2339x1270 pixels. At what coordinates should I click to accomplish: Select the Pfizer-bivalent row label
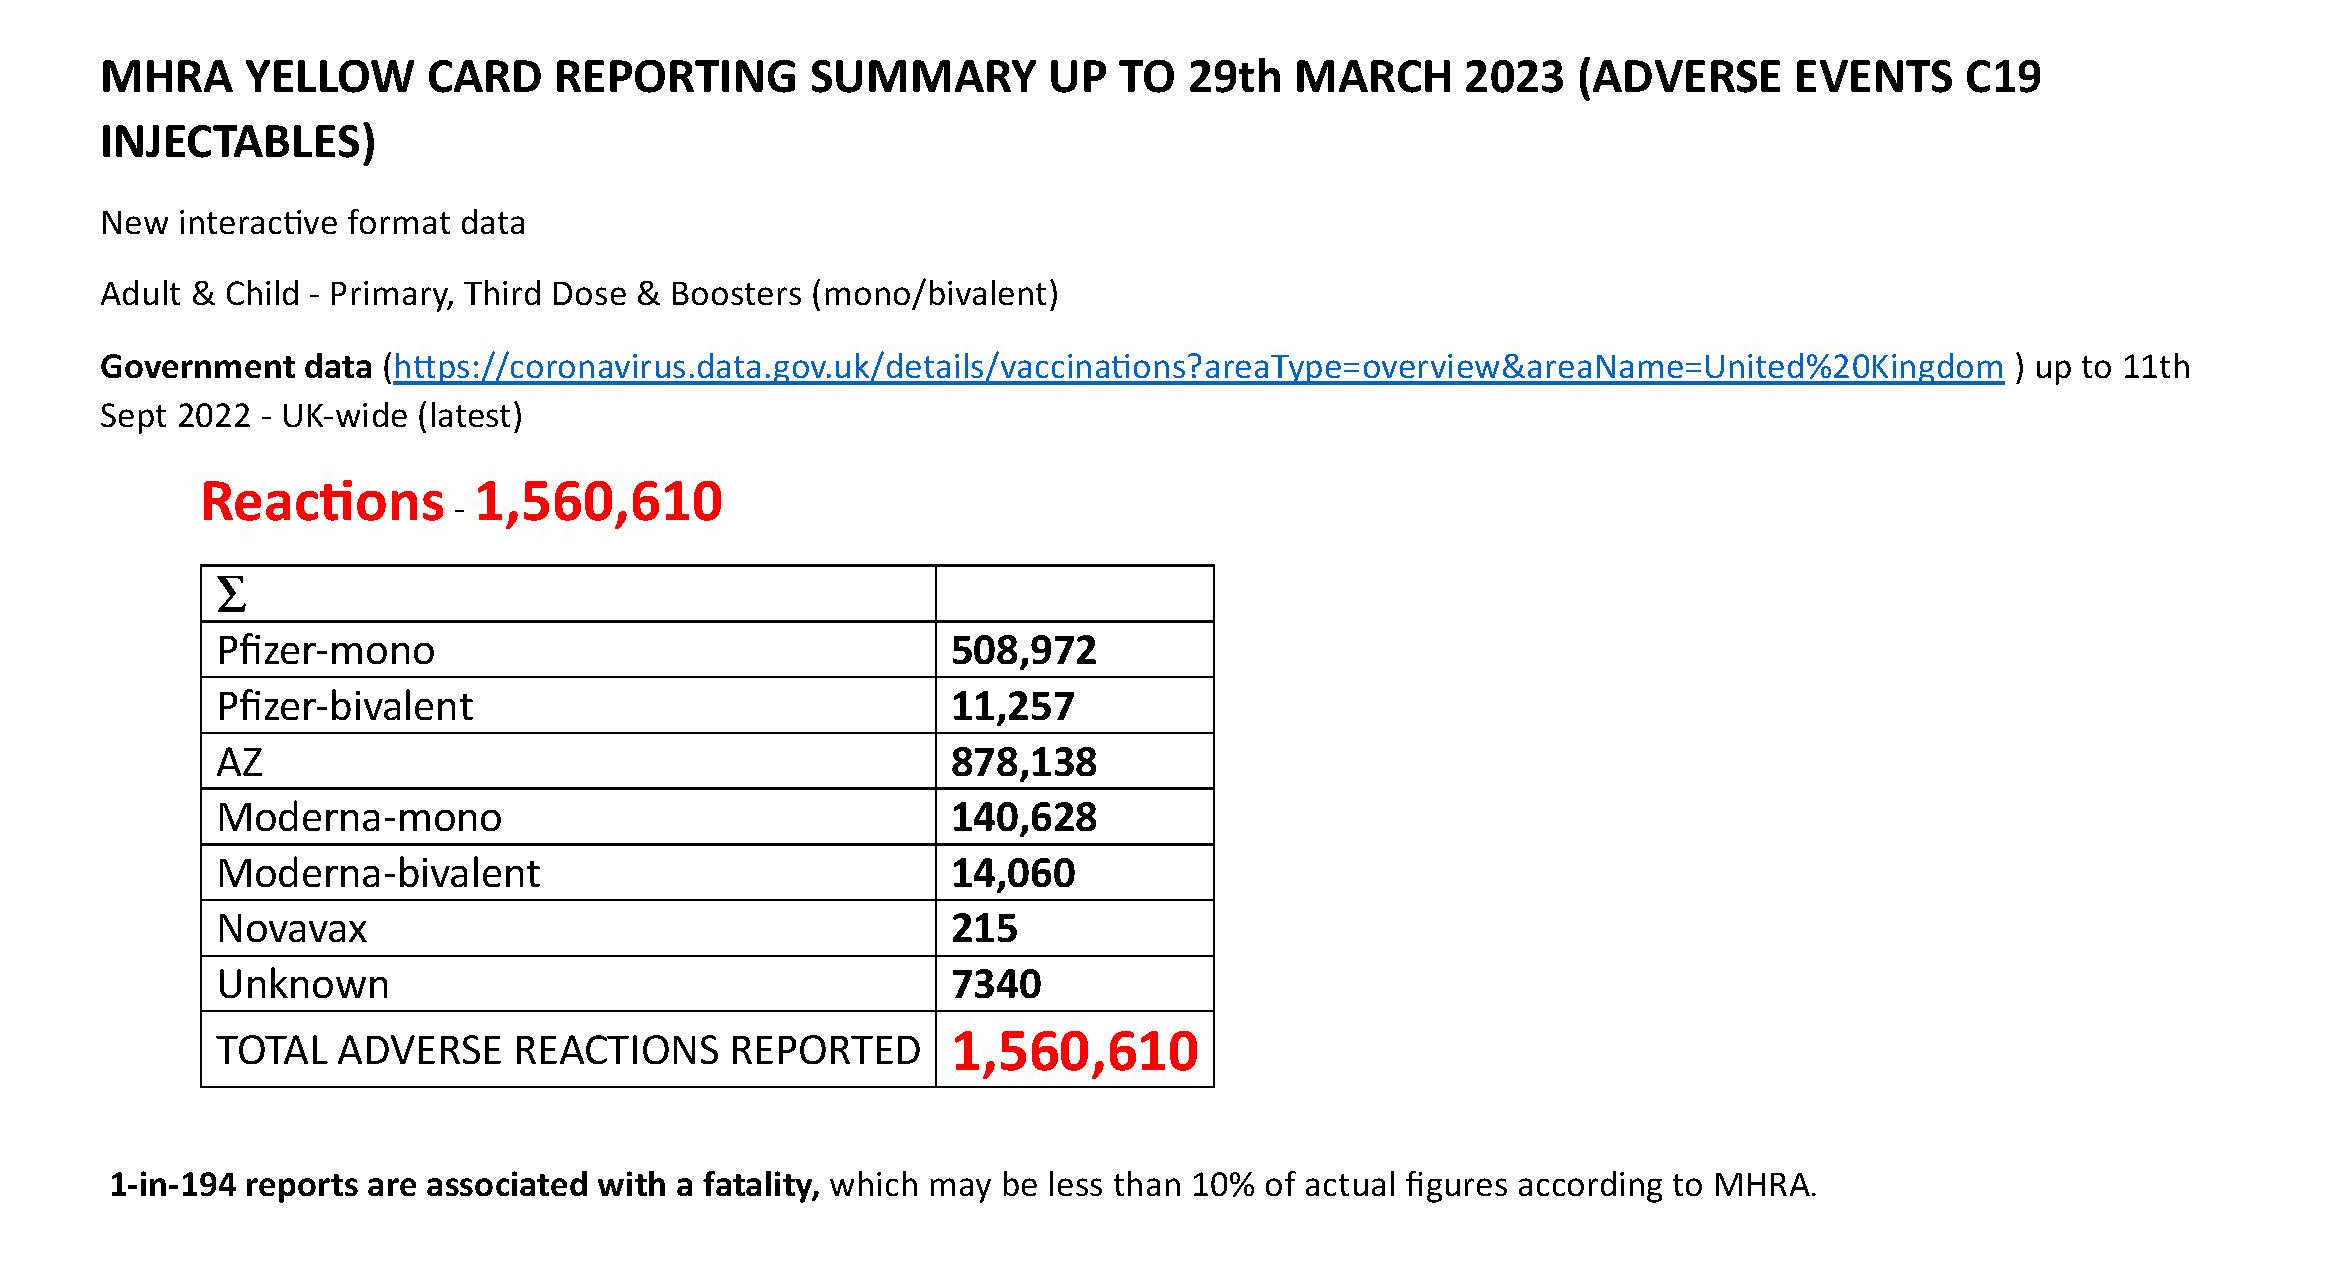point(344,706)
